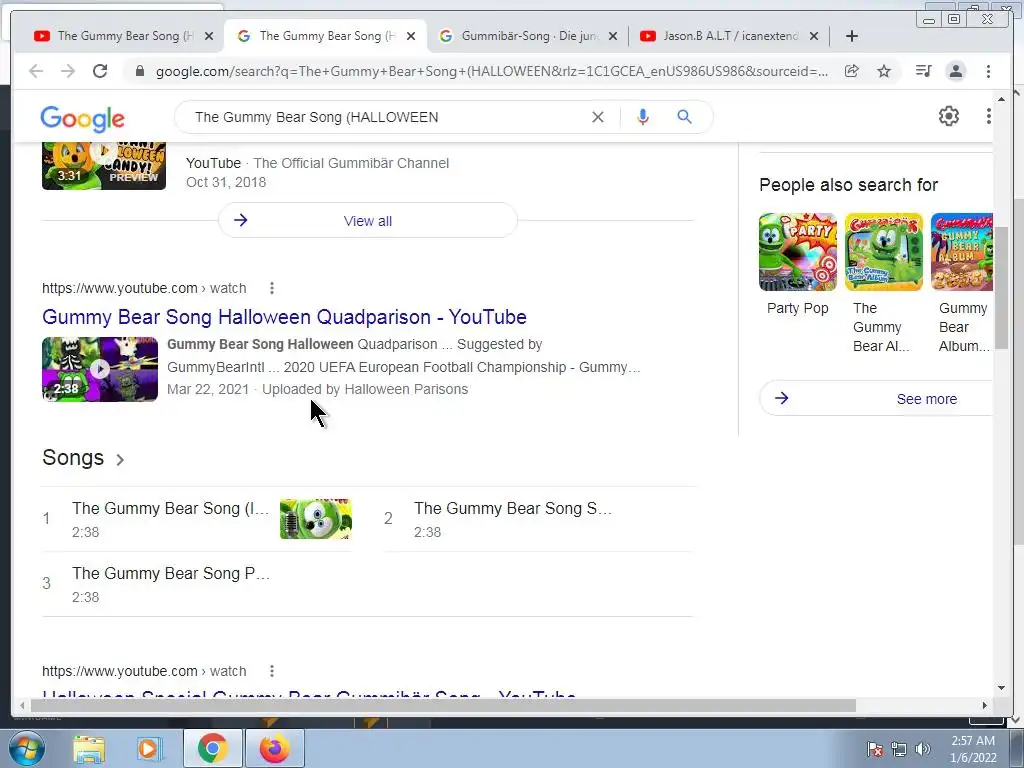This screenshot has height=768, width=1024.
Task: Open Google settings gear icon
Action: click(948, 116)
